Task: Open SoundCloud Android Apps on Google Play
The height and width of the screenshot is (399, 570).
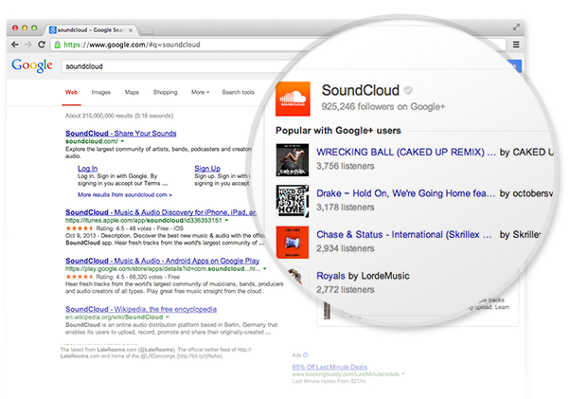Action: point(162,261)
